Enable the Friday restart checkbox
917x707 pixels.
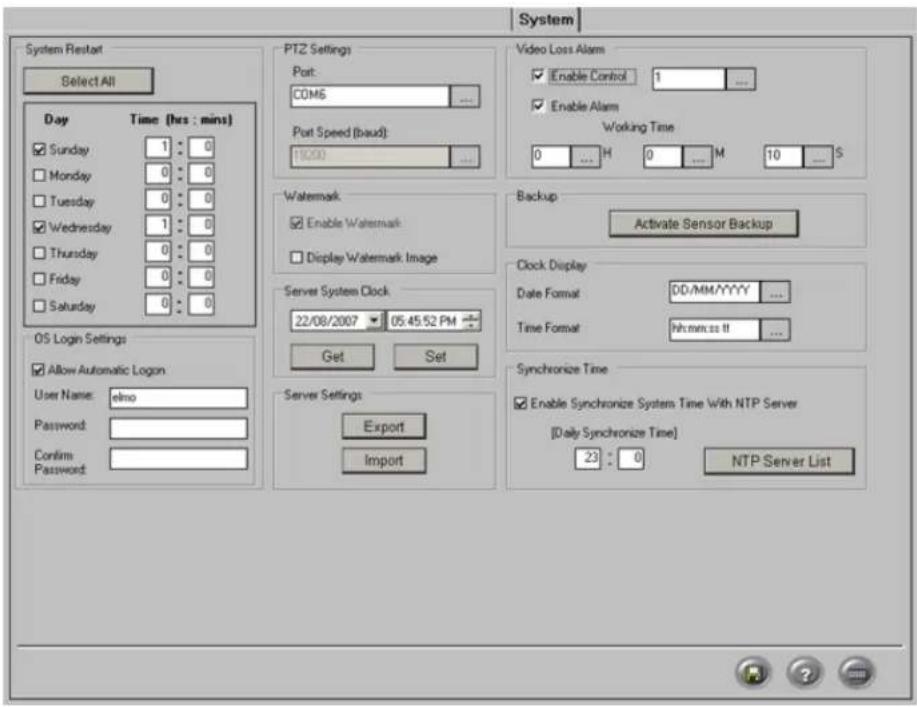tap(39, 278)
